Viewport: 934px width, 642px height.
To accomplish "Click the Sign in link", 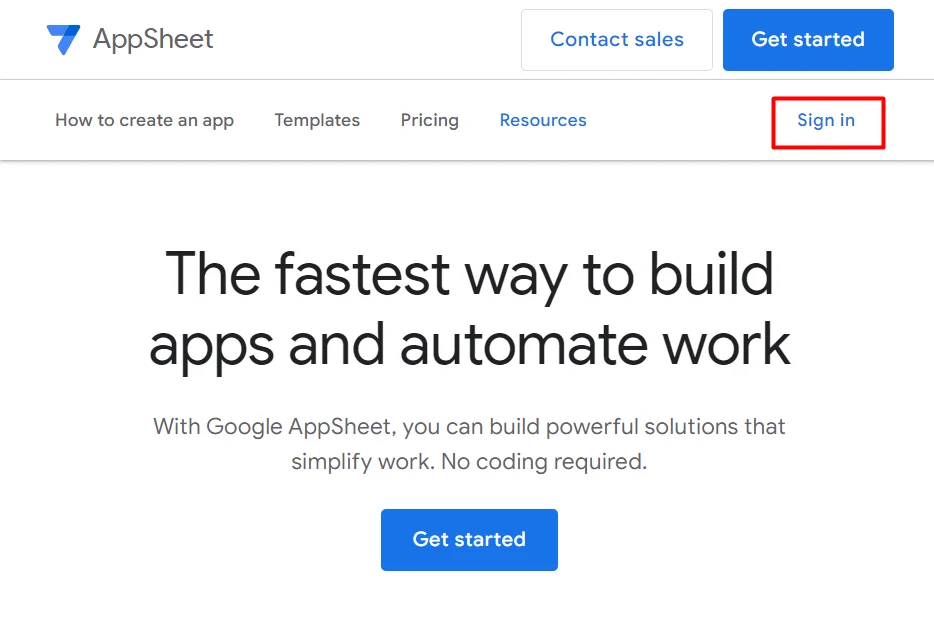I will [x=826, y=120].
